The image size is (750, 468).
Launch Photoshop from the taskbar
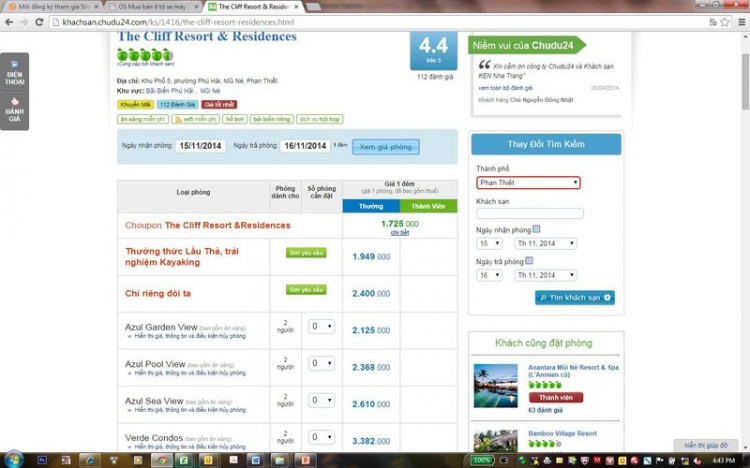pos(42,460)
